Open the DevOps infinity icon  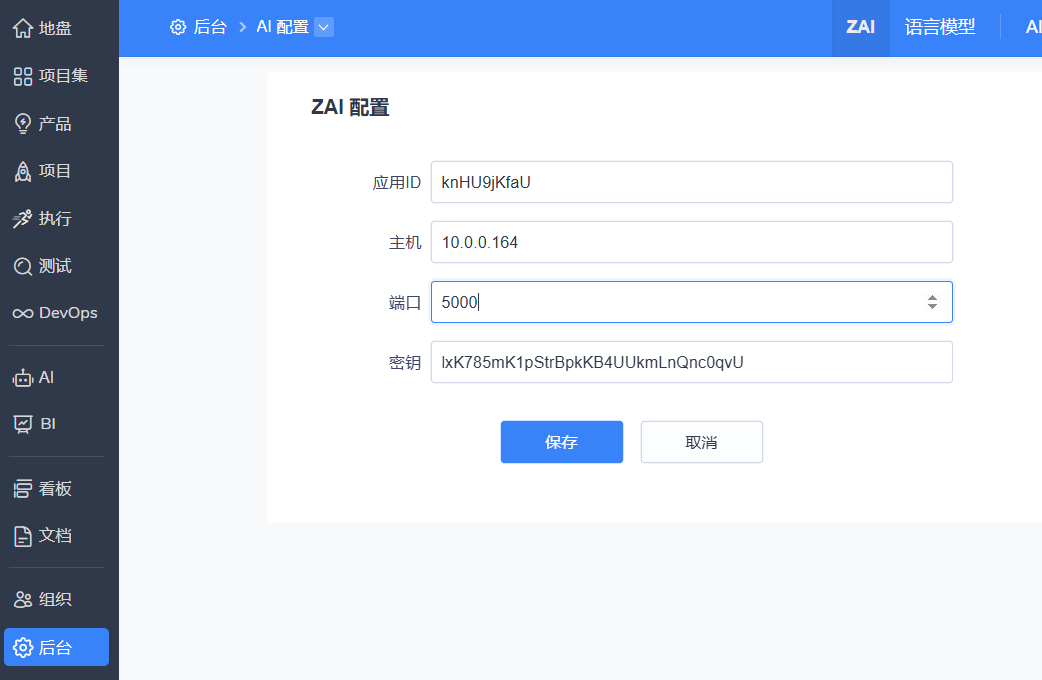23,314
